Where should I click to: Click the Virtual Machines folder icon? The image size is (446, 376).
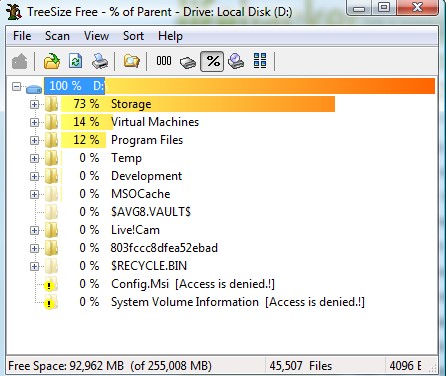[51, 122]
